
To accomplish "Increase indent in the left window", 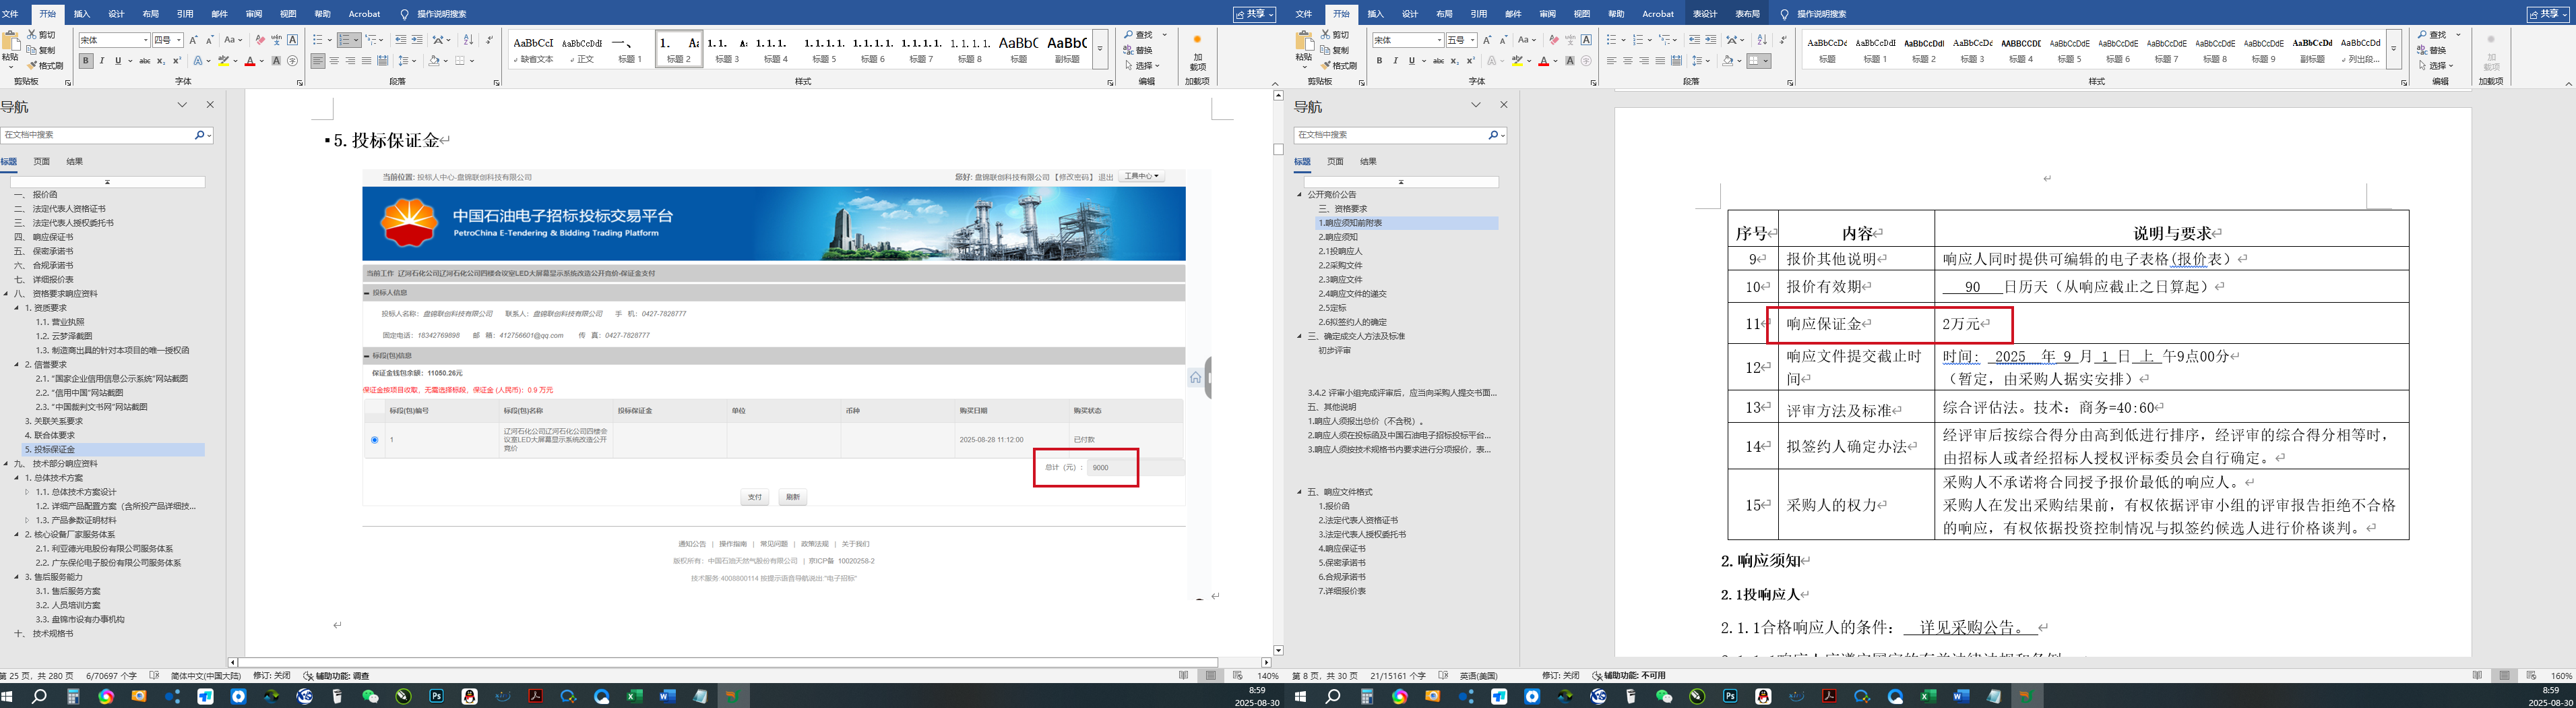I will click(417, 40).
